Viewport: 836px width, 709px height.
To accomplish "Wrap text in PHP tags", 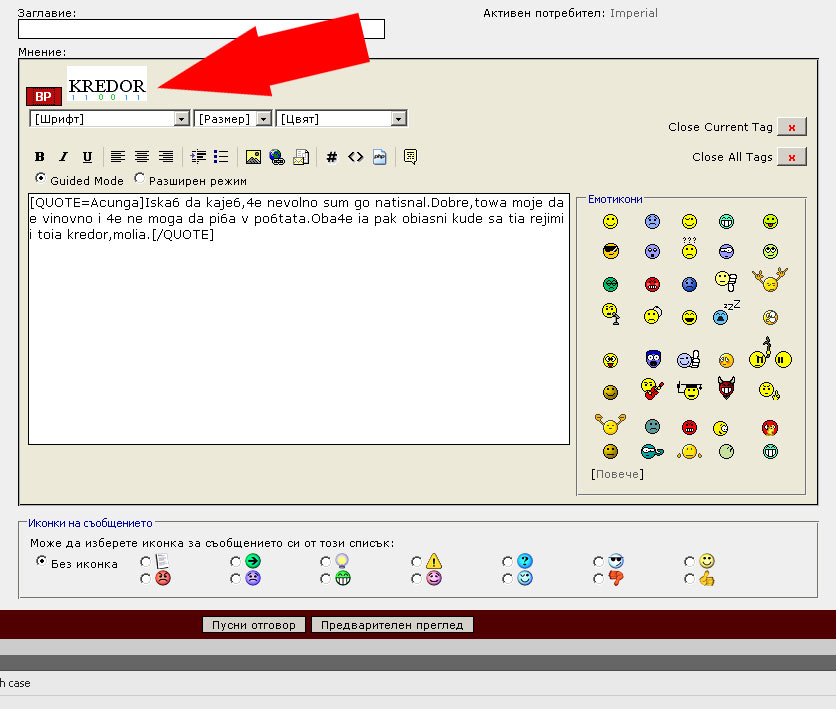I will pyautogui.click(x=379, y=157).
